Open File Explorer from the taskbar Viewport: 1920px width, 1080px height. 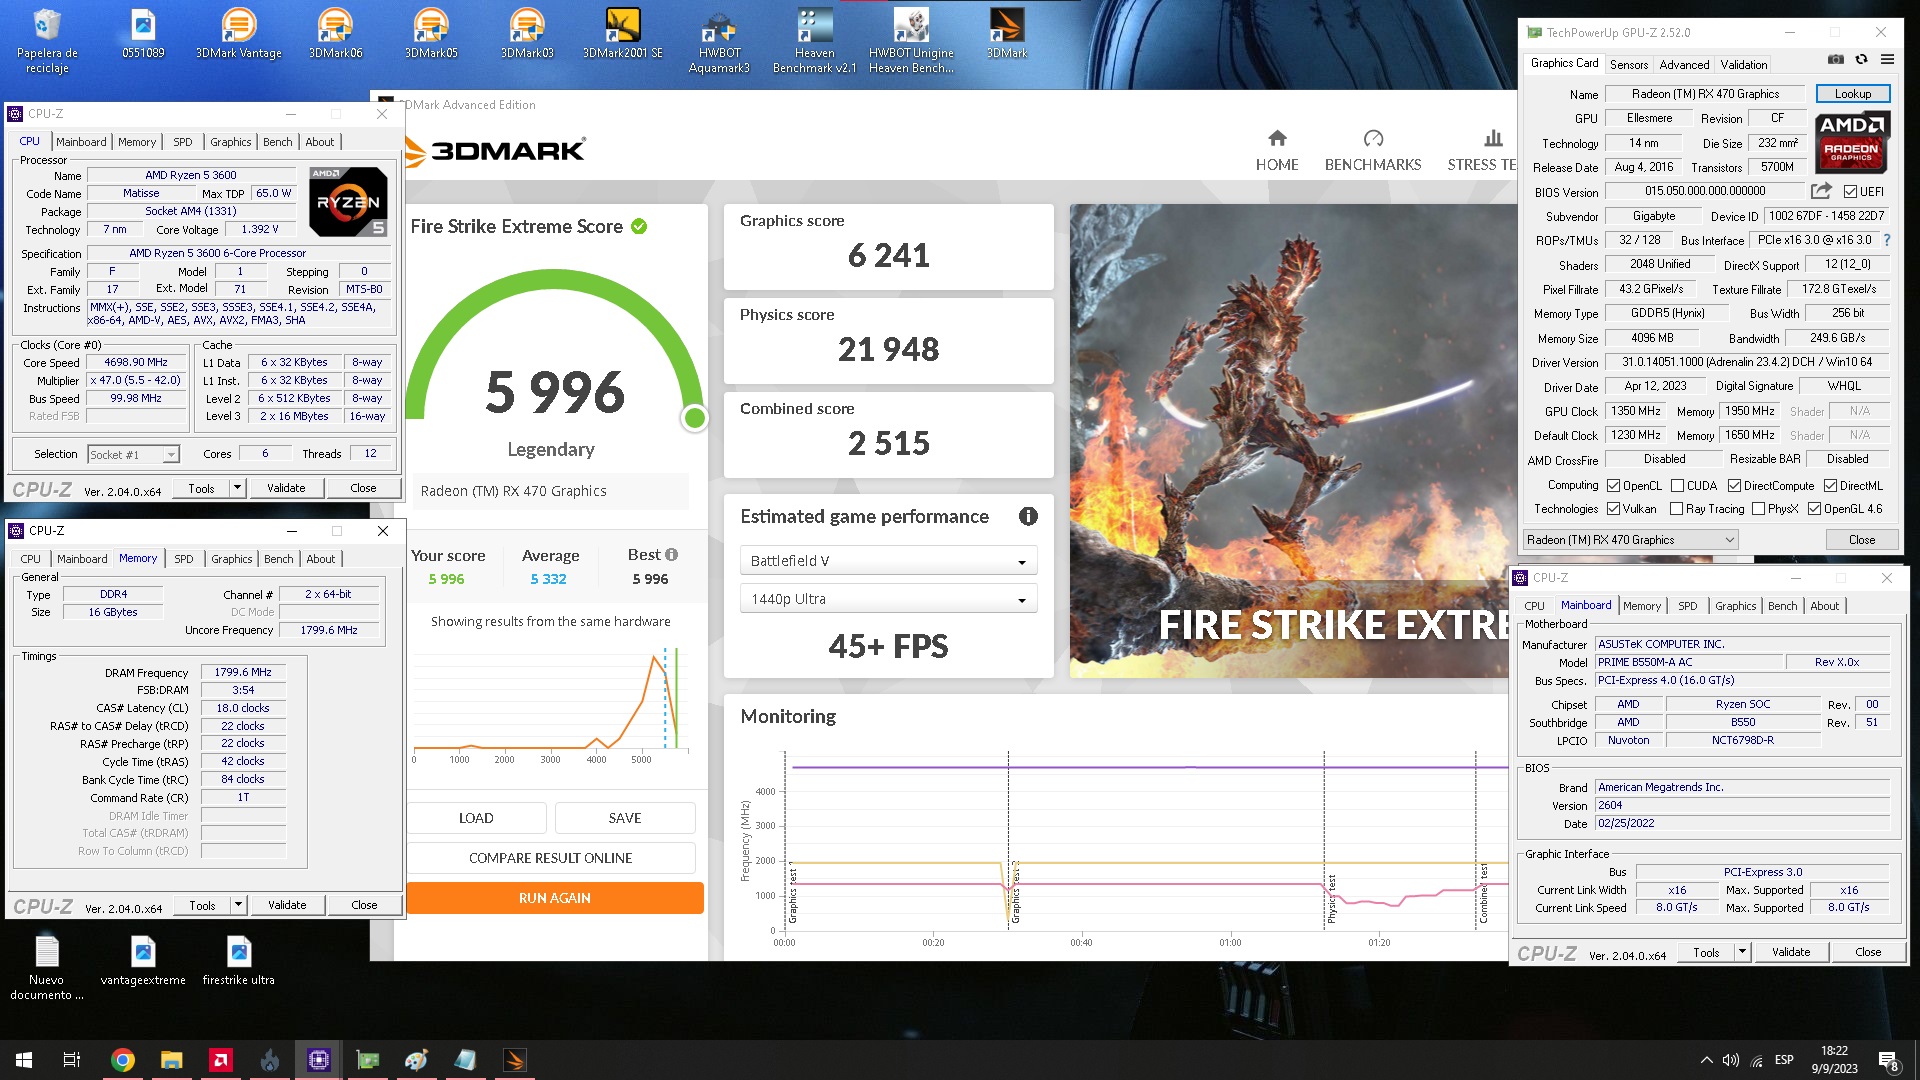pos(172,1060)
